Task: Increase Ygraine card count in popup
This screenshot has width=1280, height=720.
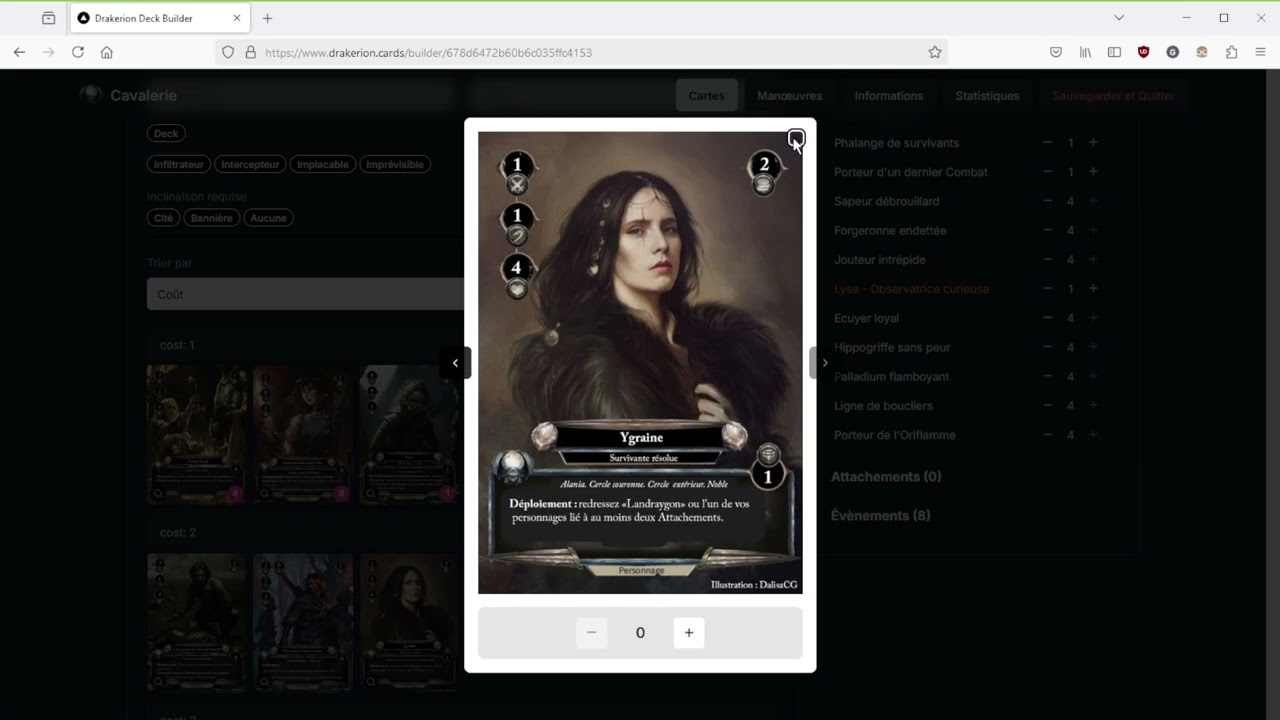Action: pos(688,632)
